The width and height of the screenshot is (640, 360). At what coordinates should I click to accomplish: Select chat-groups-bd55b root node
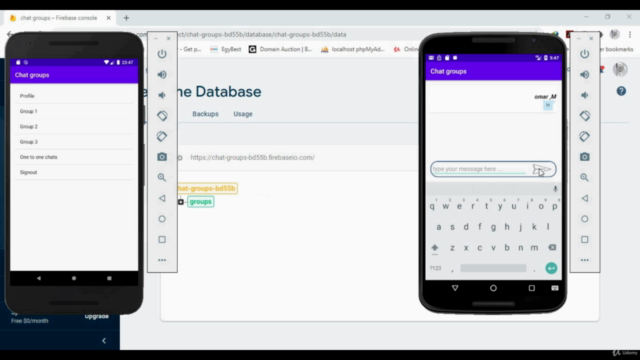pyautogui.click(x=207, y=188)
